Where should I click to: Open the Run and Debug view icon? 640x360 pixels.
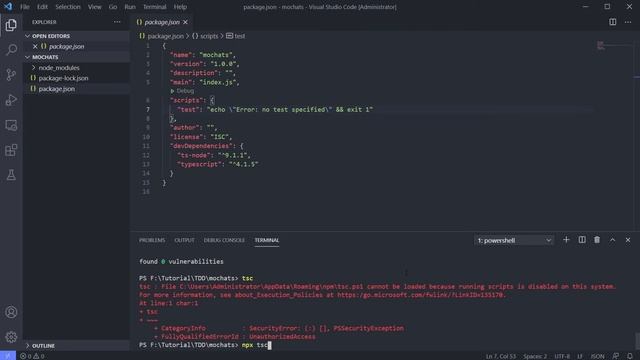coord(11,100)
